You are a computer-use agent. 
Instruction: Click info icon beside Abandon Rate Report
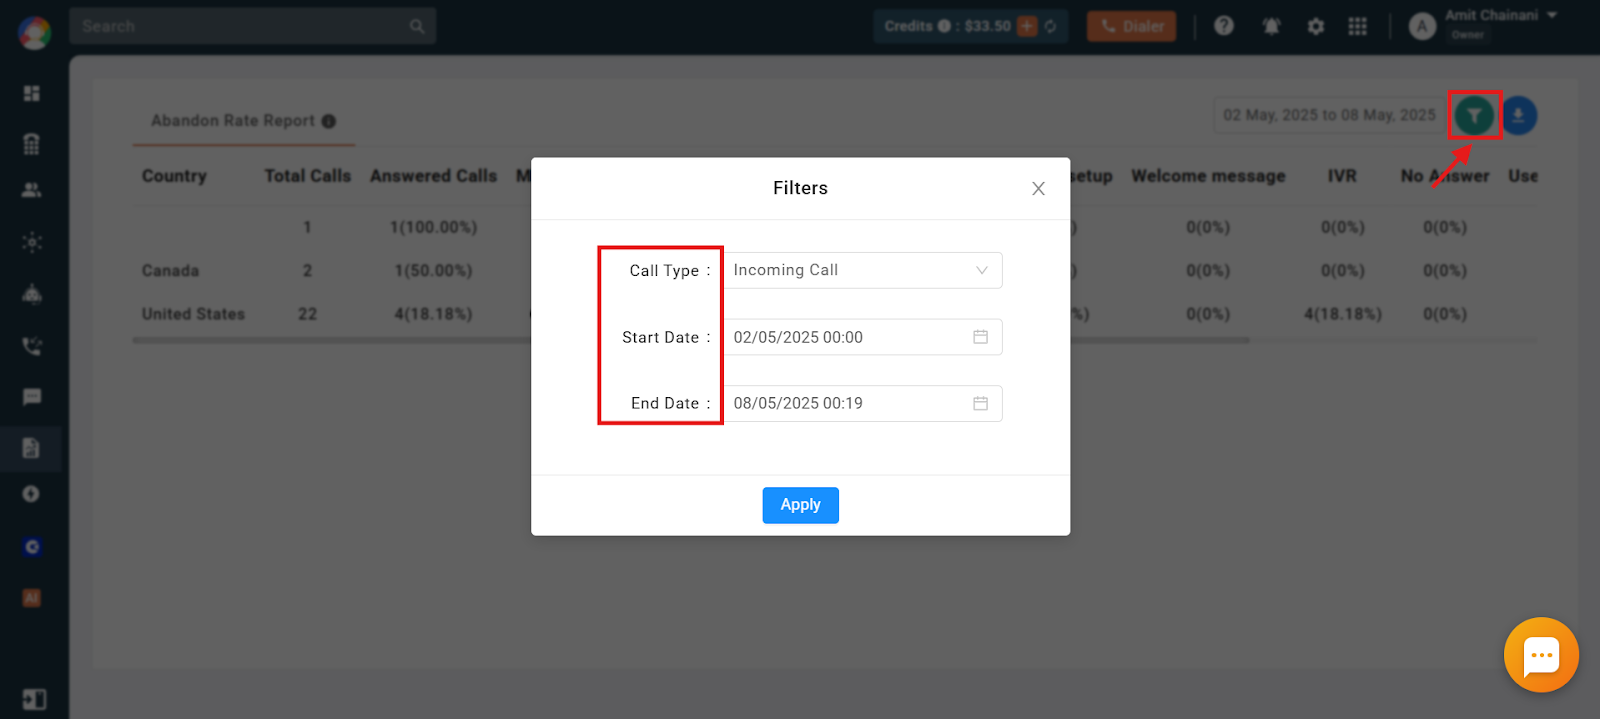328,121
